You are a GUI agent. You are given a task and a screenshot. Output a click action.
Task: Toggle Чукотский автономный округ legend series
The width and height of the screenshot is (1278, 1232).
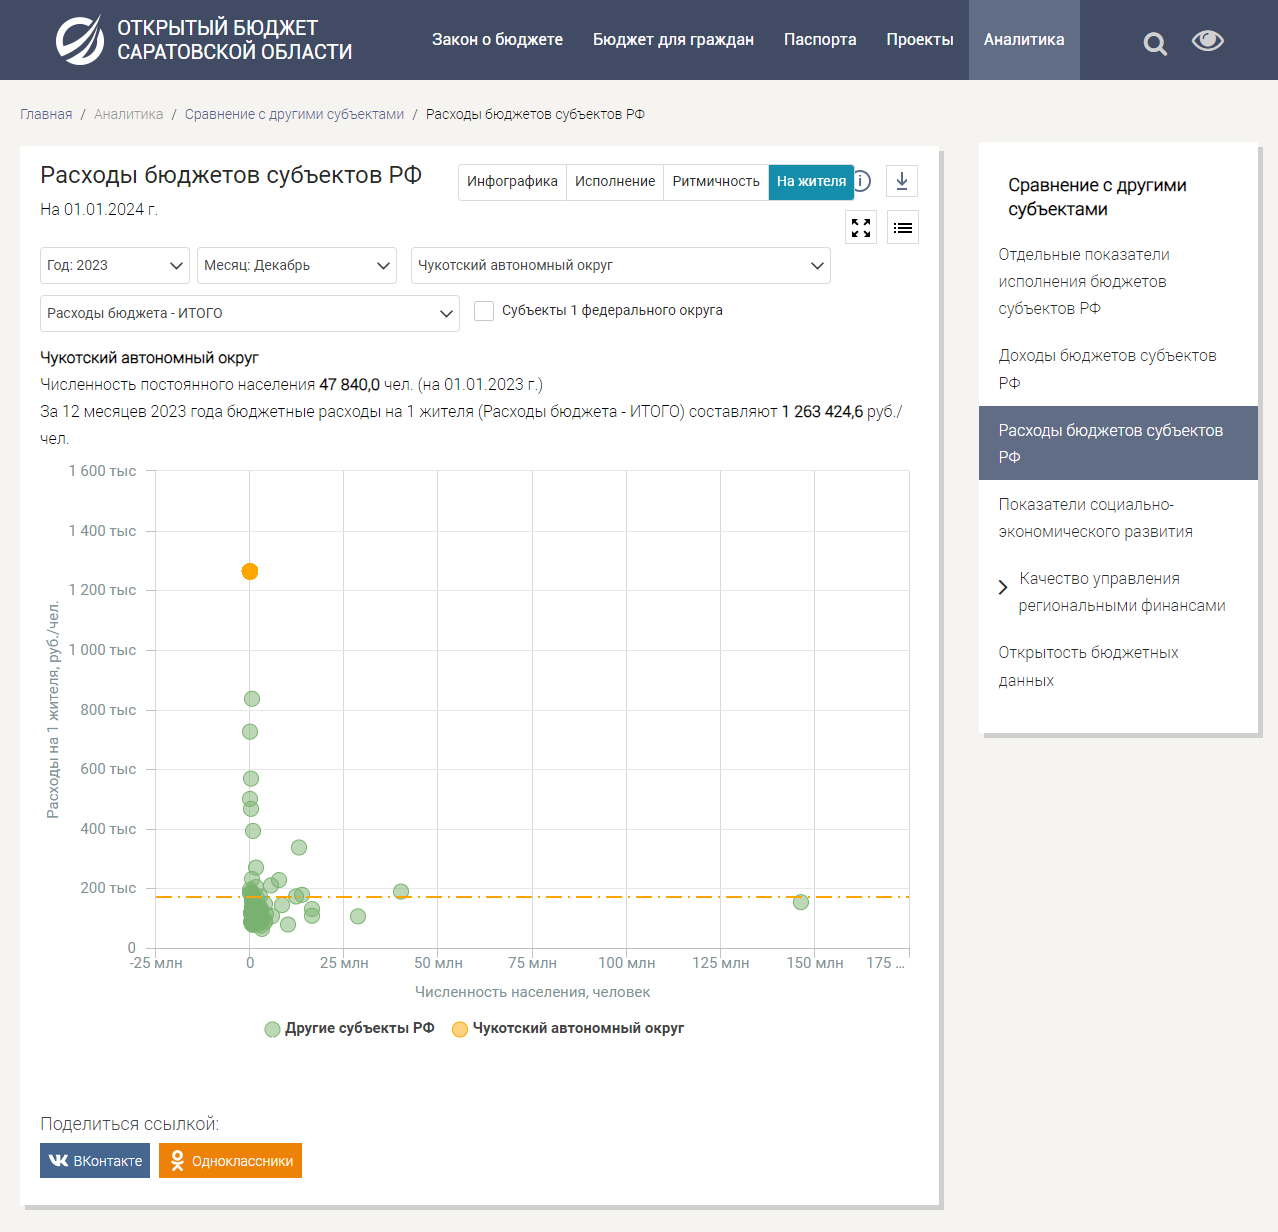click(x=568, y=1029)
